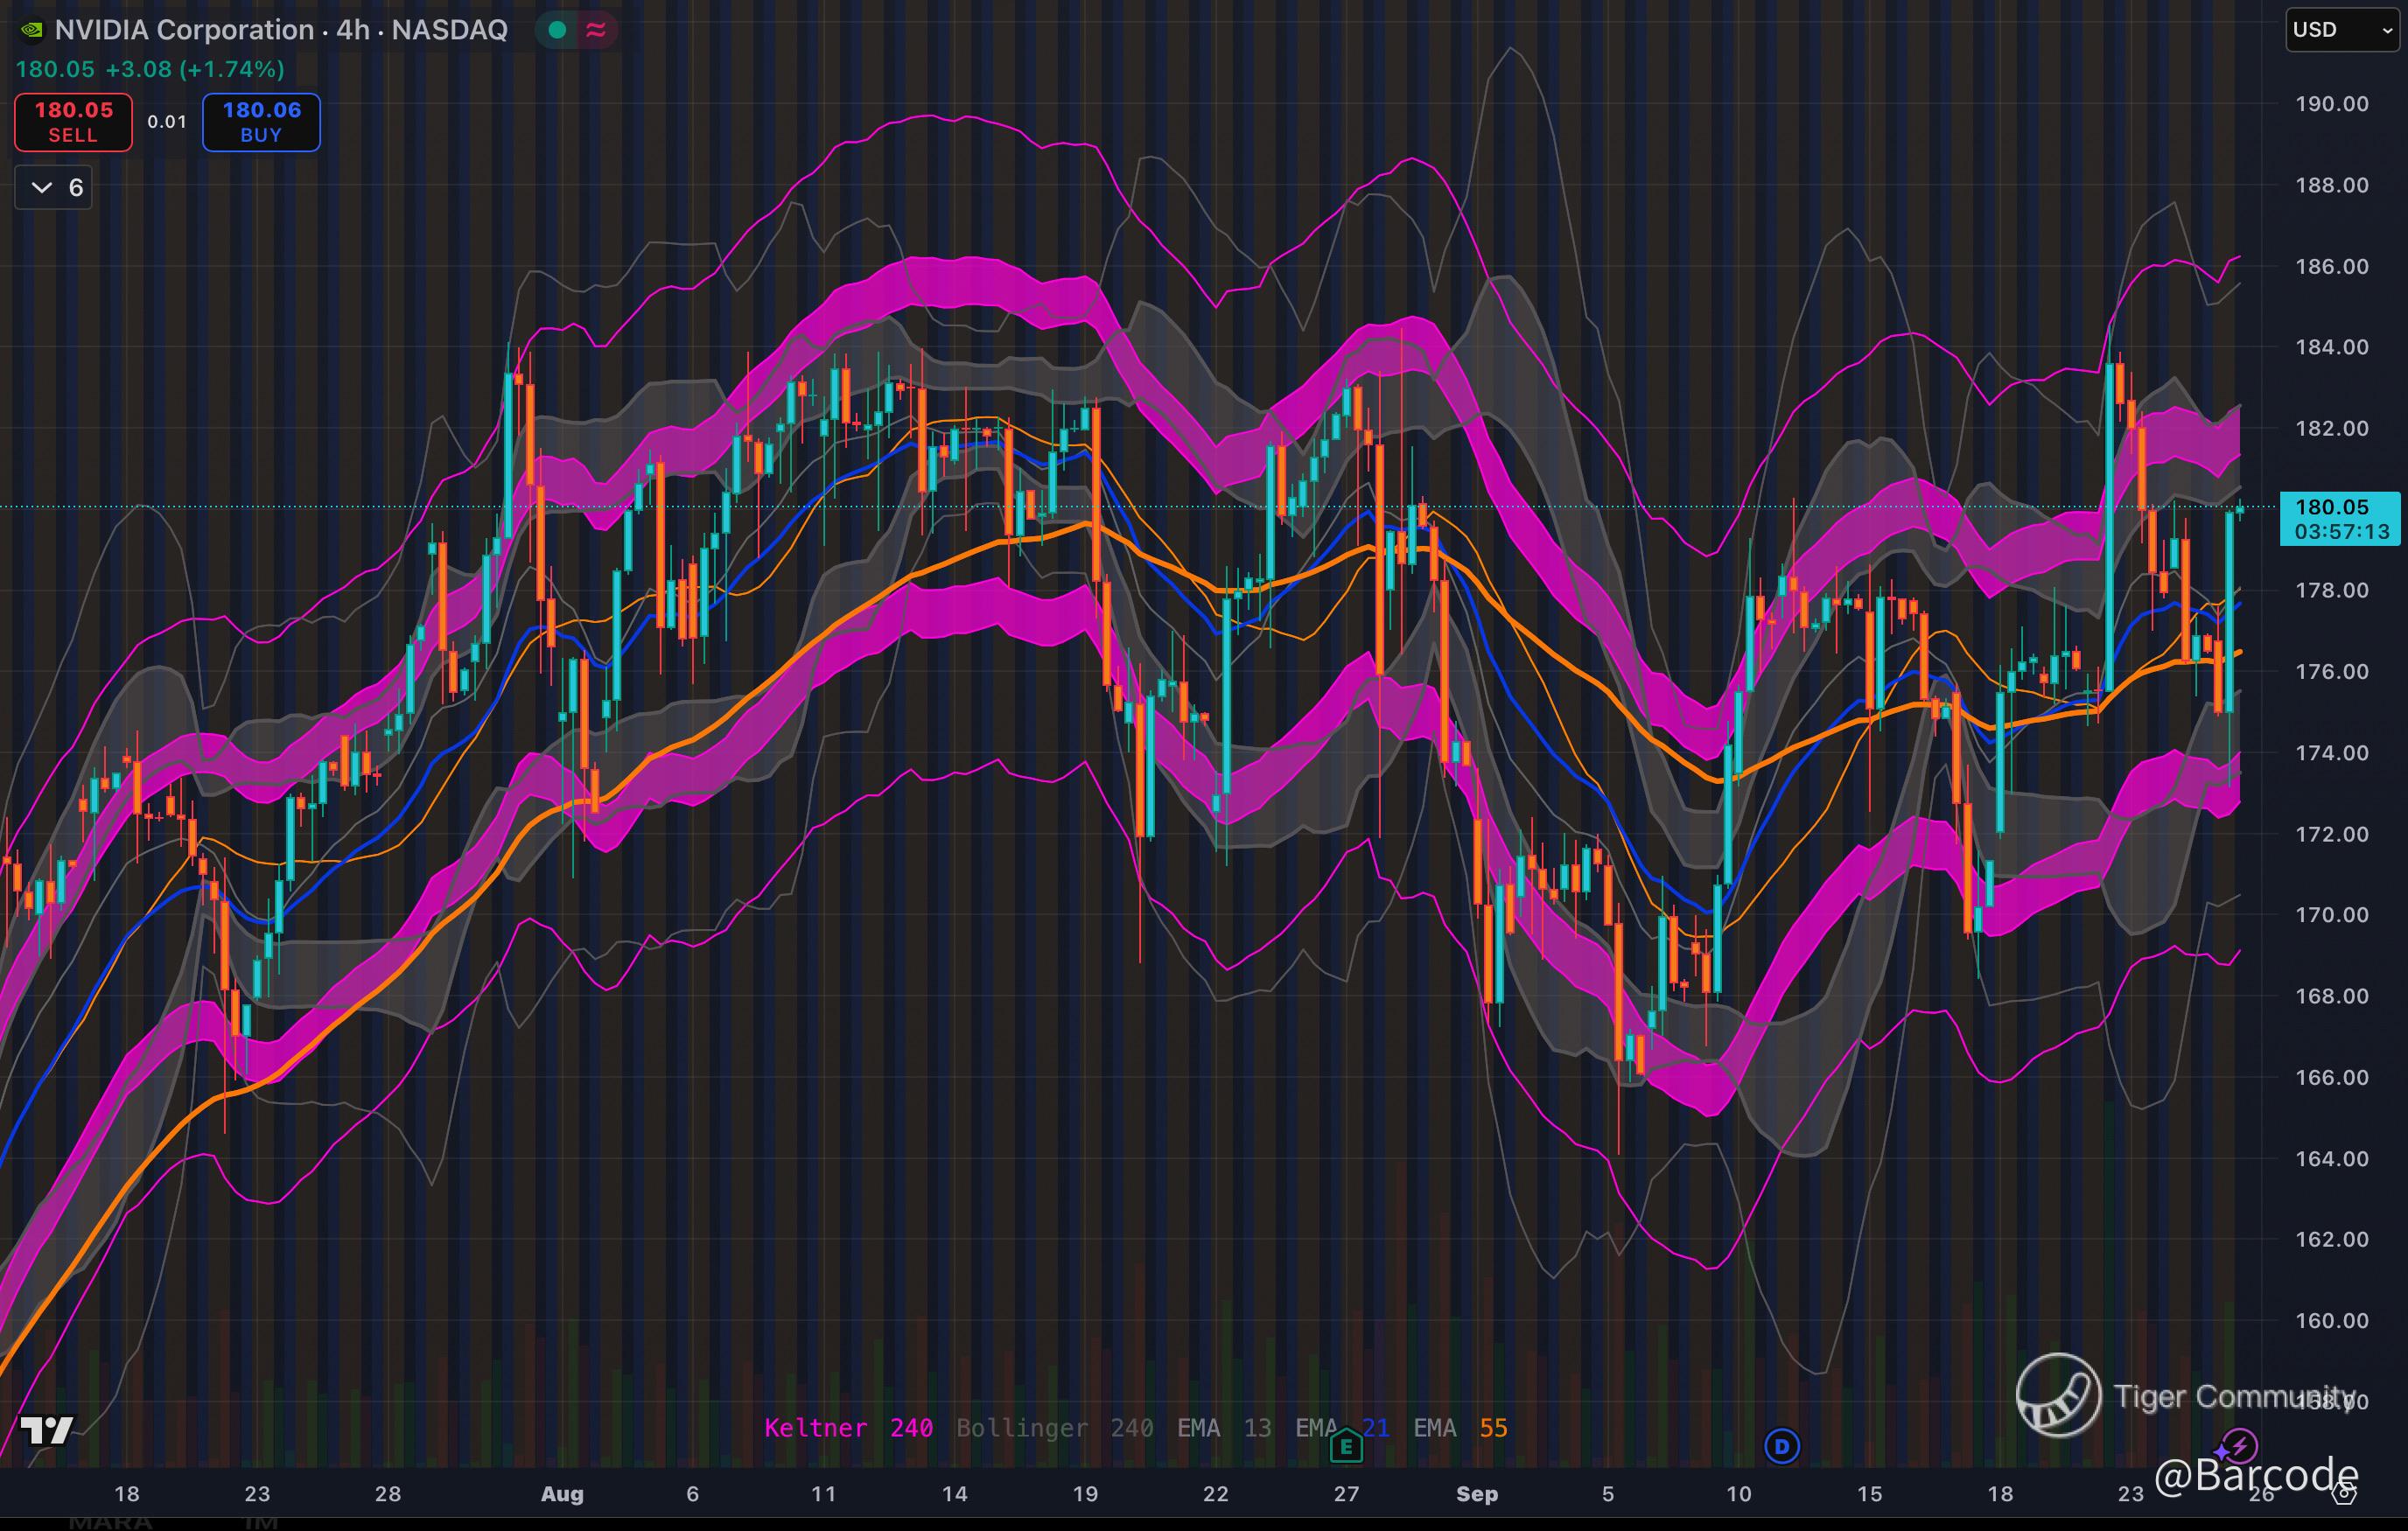2408x1531 pixels.
Task: Open the USD currency dropdown
Action: tap(2342, 30)
